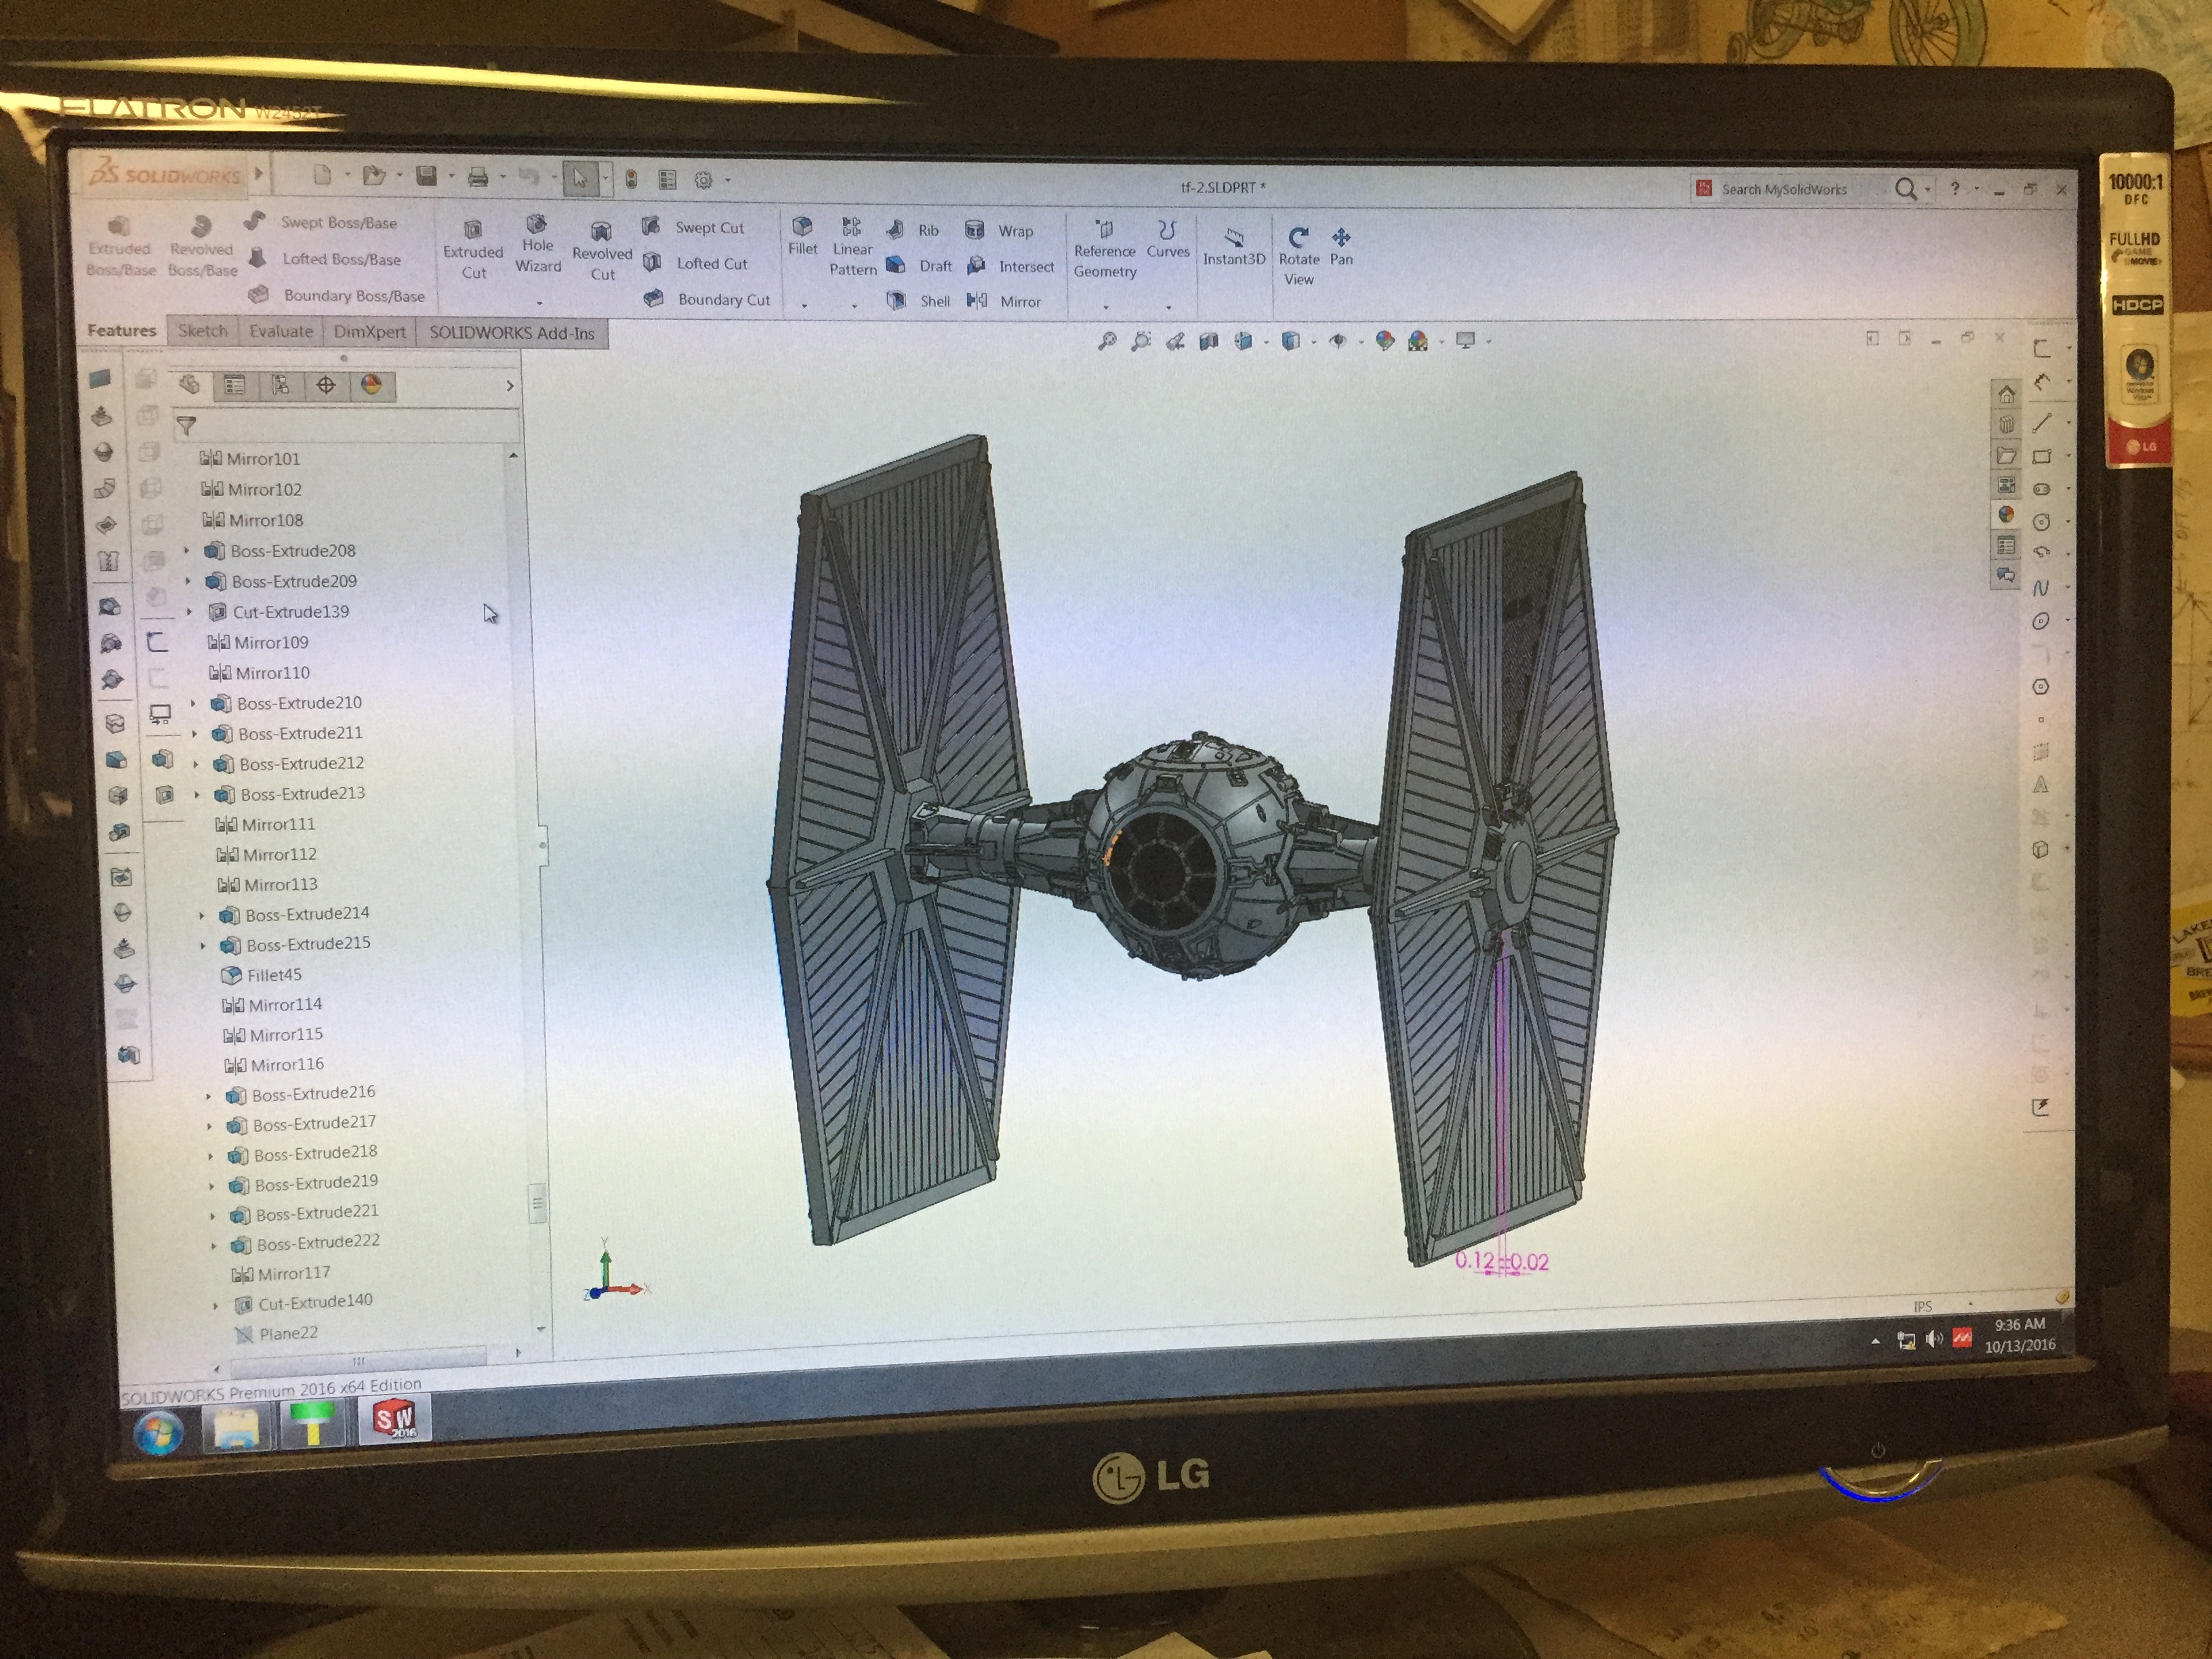Click the Save icon in toolbar
The width and height of the screenshot is (2212, 1659).
click(x=426, y=176)
